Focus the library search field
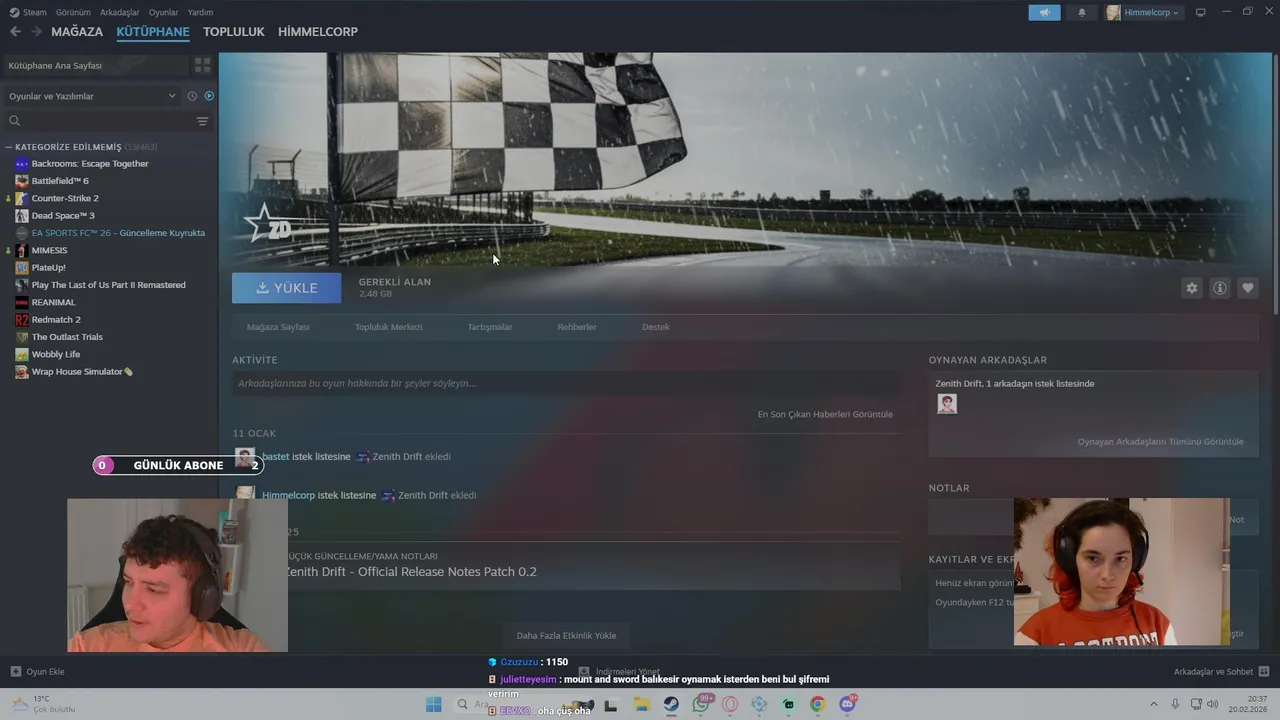 click(x=100, y=121)
